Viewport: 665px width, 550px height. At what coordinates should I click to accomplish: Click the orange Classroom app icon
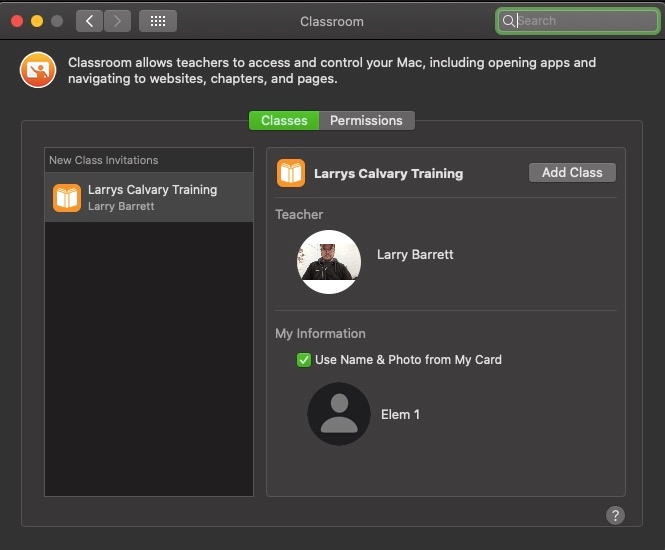(x=38, y=70)
